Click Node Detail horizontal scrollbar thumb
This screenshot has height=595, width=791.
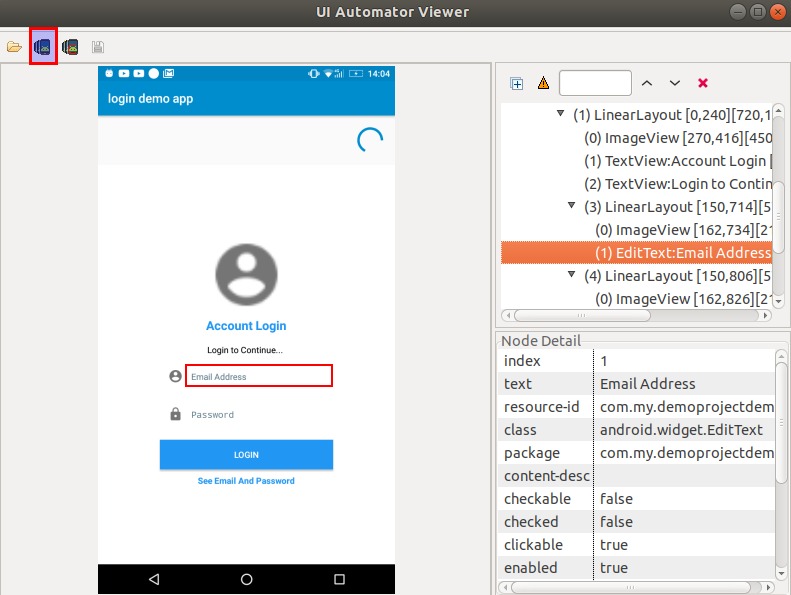pyautogui.click(x=631, y=587)
